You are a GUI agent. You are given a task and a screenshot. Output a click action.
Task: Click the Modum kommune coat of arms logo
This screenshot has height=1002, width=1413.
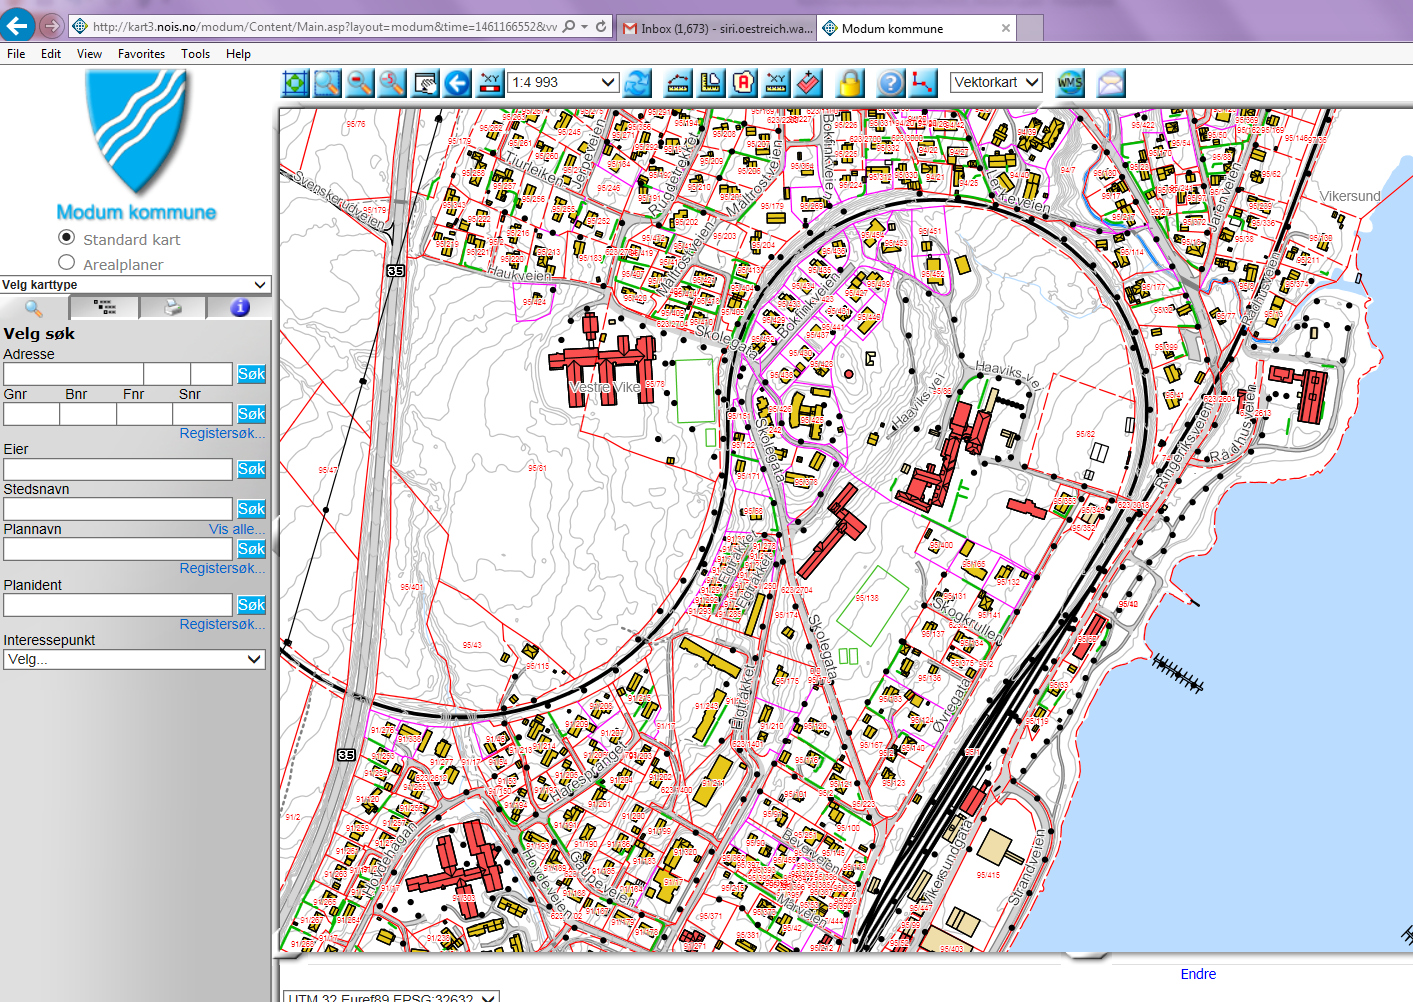click(137, 131)
